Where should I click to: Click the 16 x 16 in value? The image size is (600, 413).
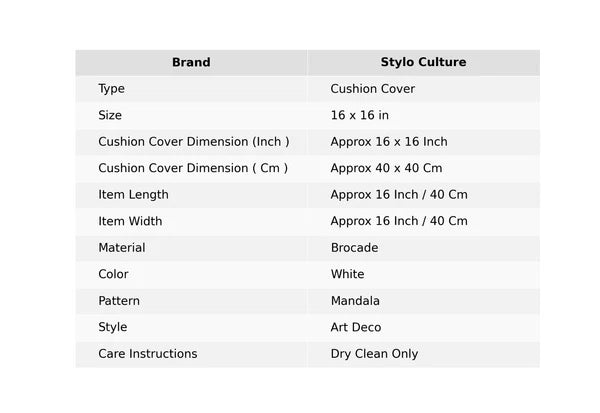click(x=359, y=115)
